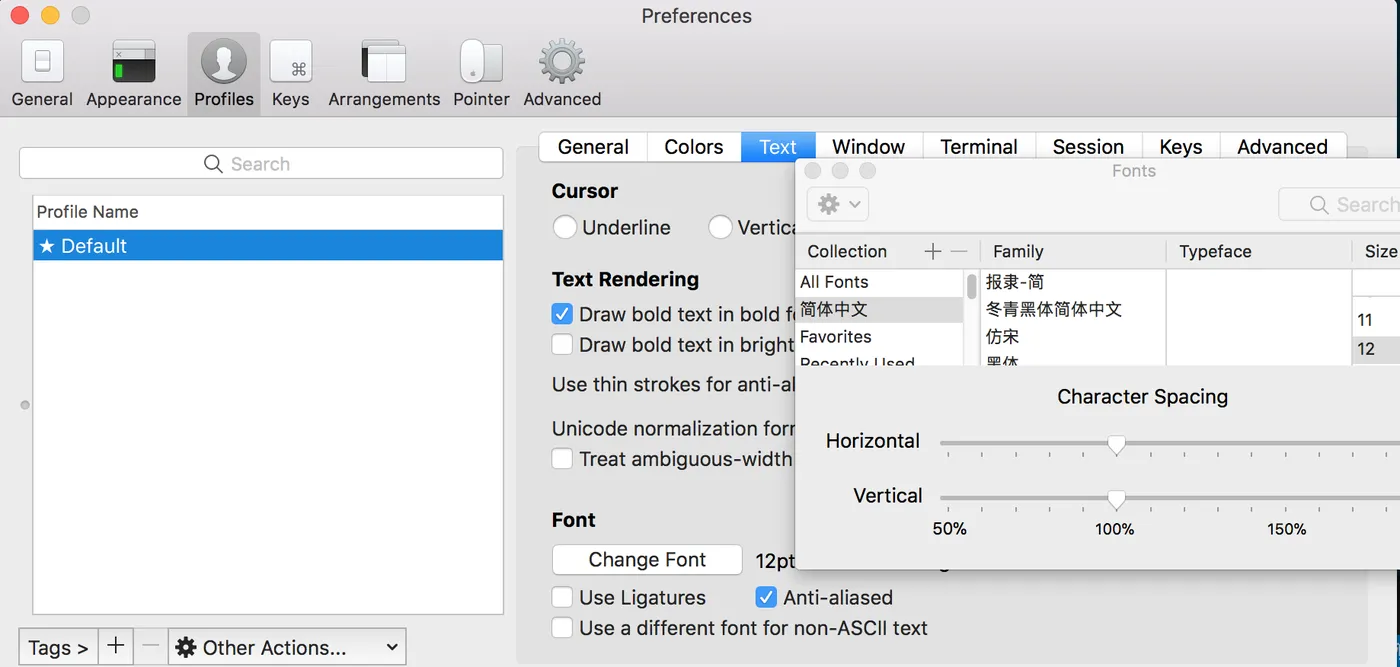The width and height of the screenshot is (1400, 667).
Task: Click the Horizontal character spacing slider handle
Action: click(1116, 445)
